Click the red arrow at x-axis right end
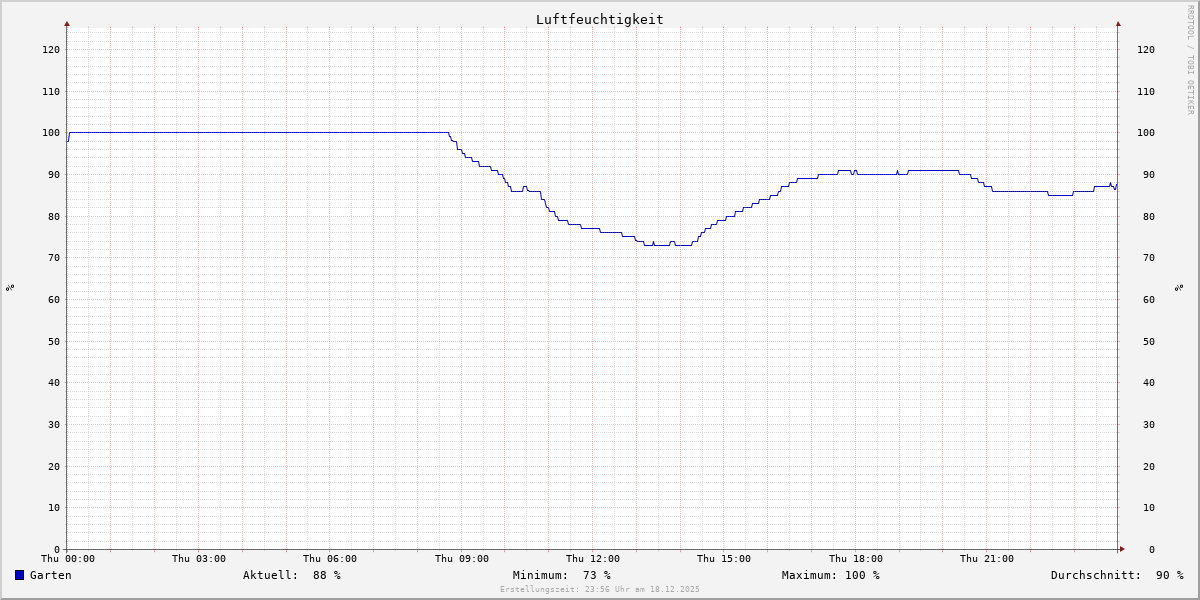Image resolution: width=1200 pixels, height=600 pixels. point(1122,549)
